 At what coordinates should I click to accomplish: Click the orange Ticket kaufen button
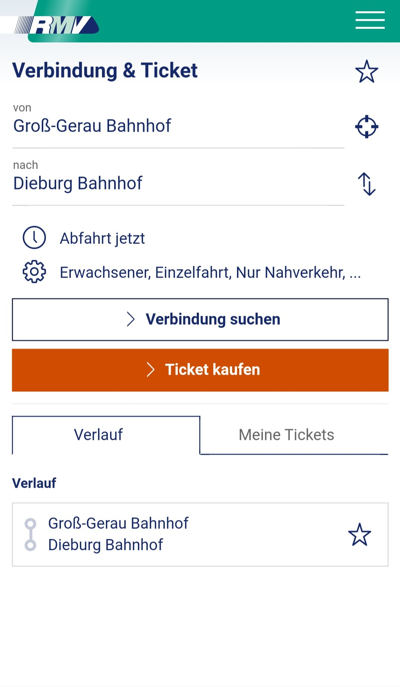pyautogui.click(x=200, y=370)
